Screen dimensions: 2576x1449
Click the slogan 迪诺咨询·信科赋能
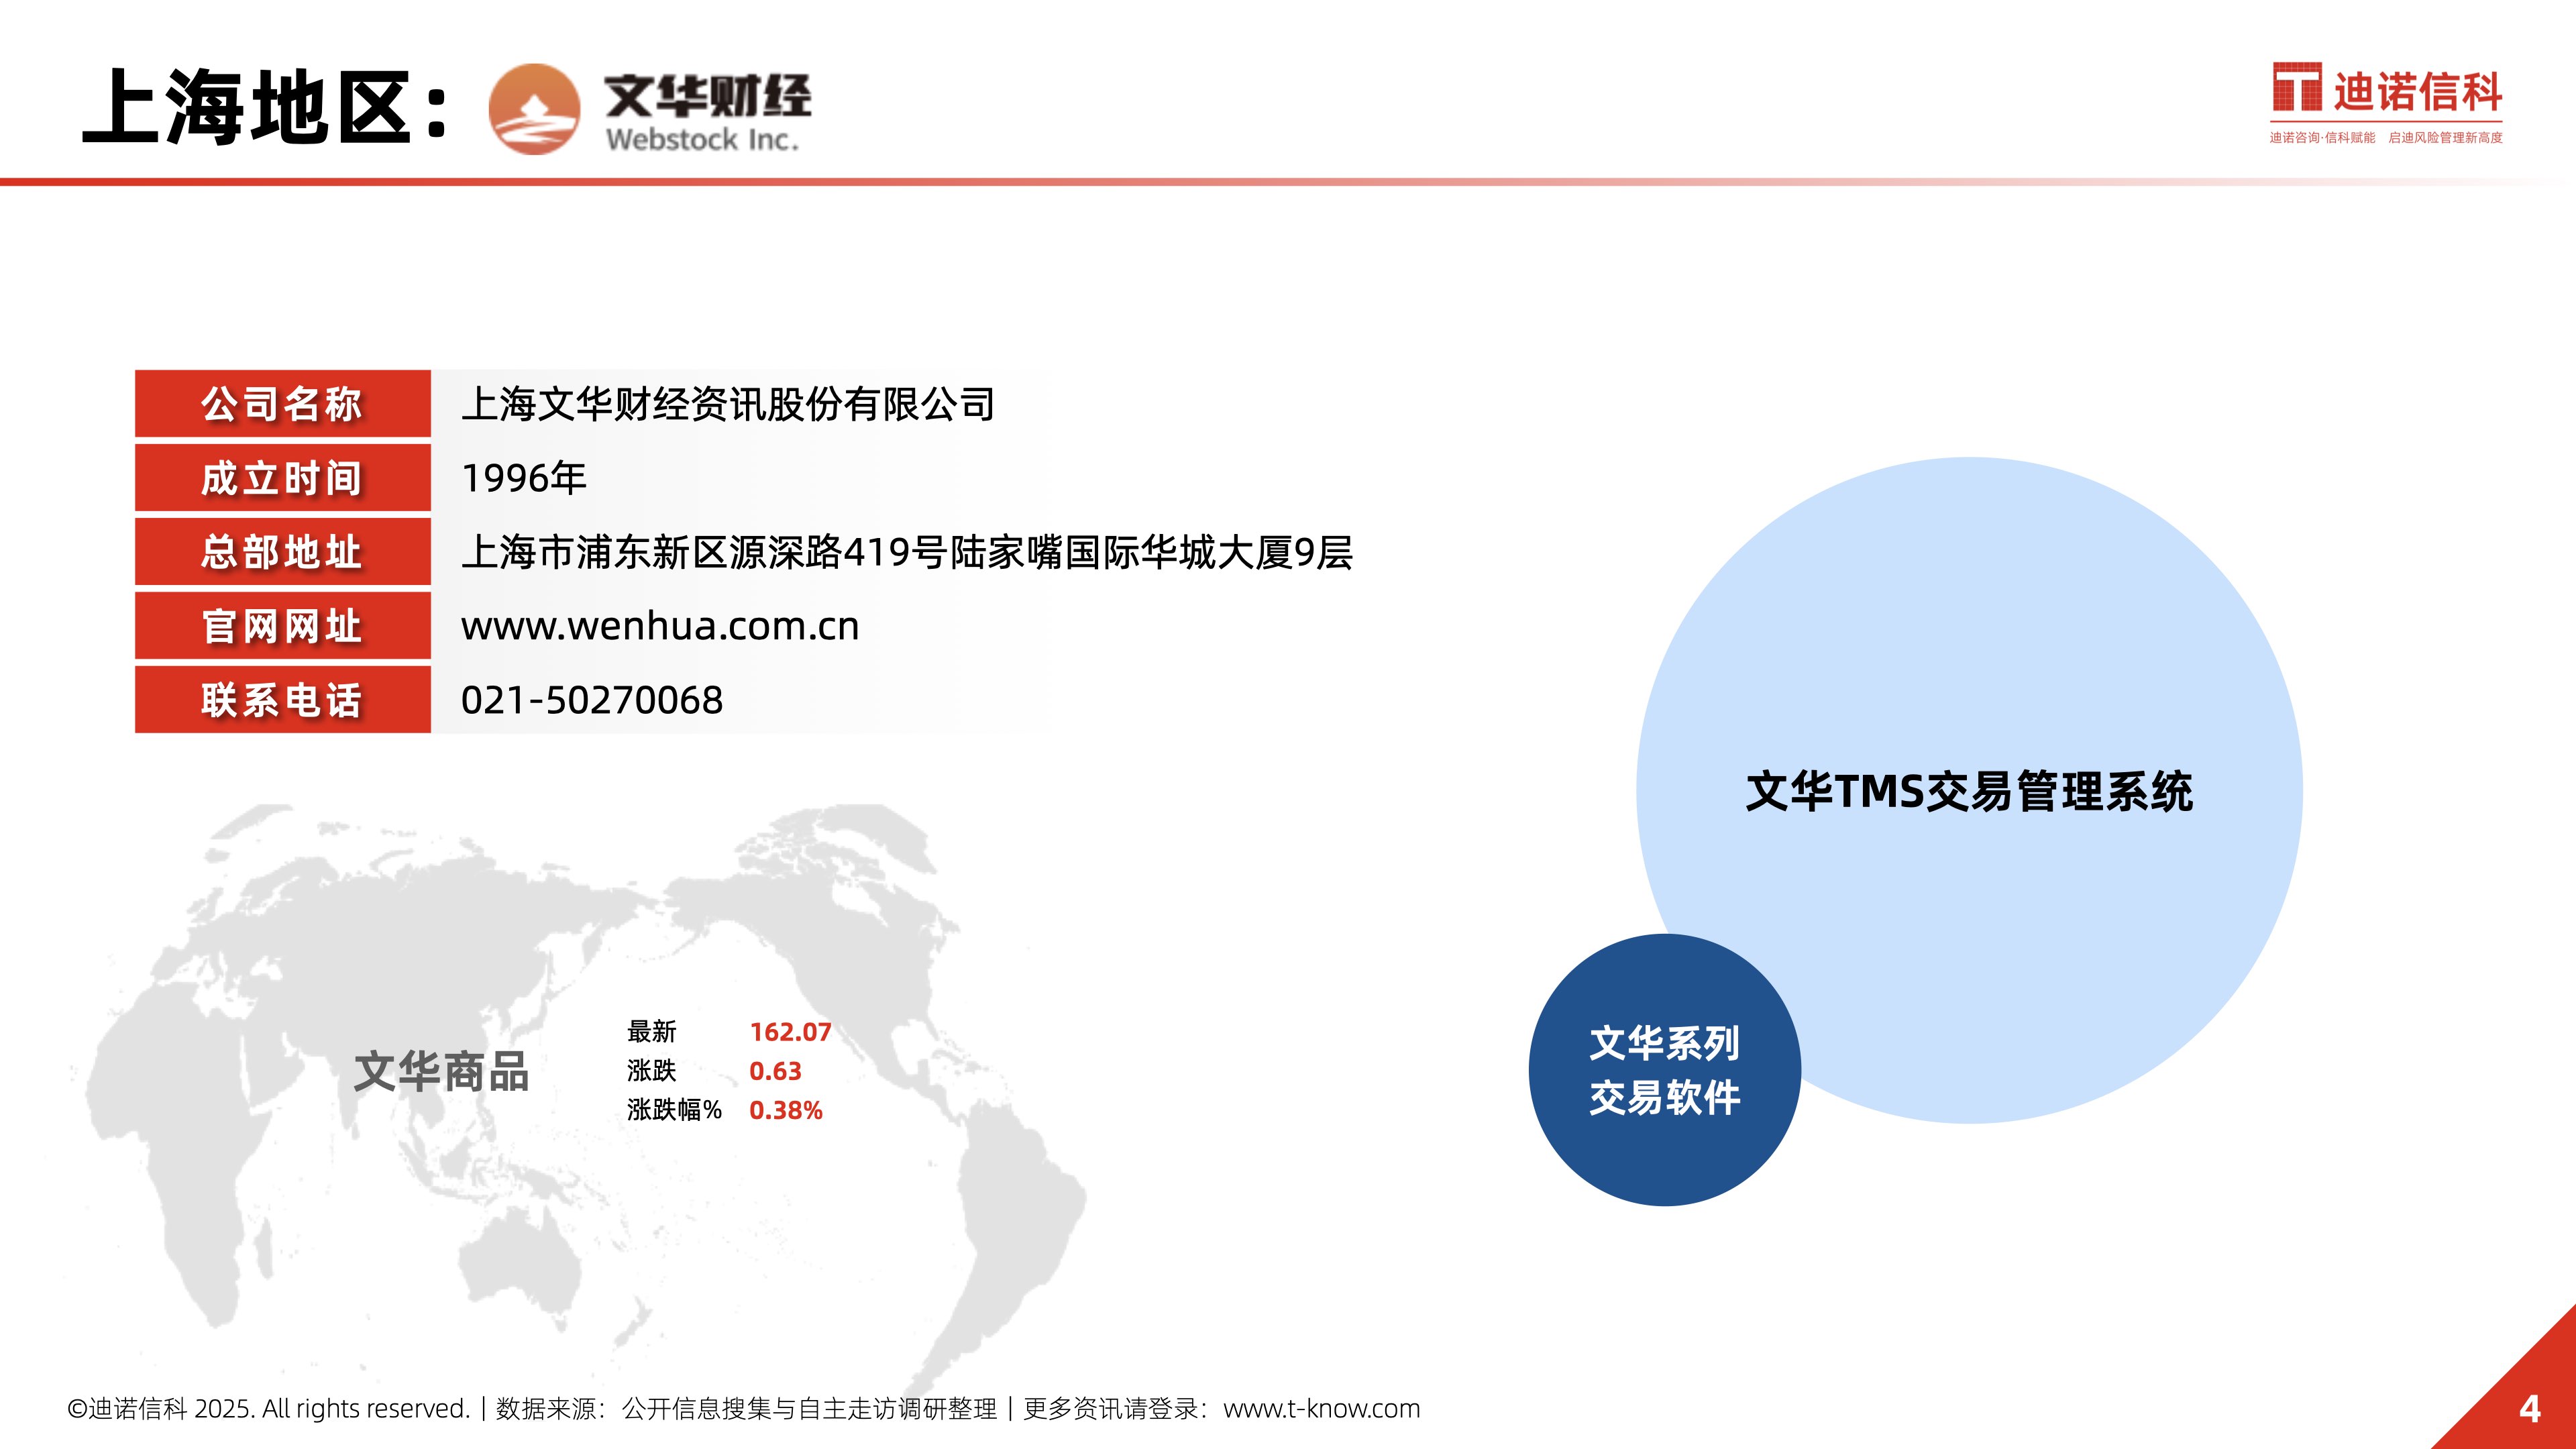coord(2322,138)
